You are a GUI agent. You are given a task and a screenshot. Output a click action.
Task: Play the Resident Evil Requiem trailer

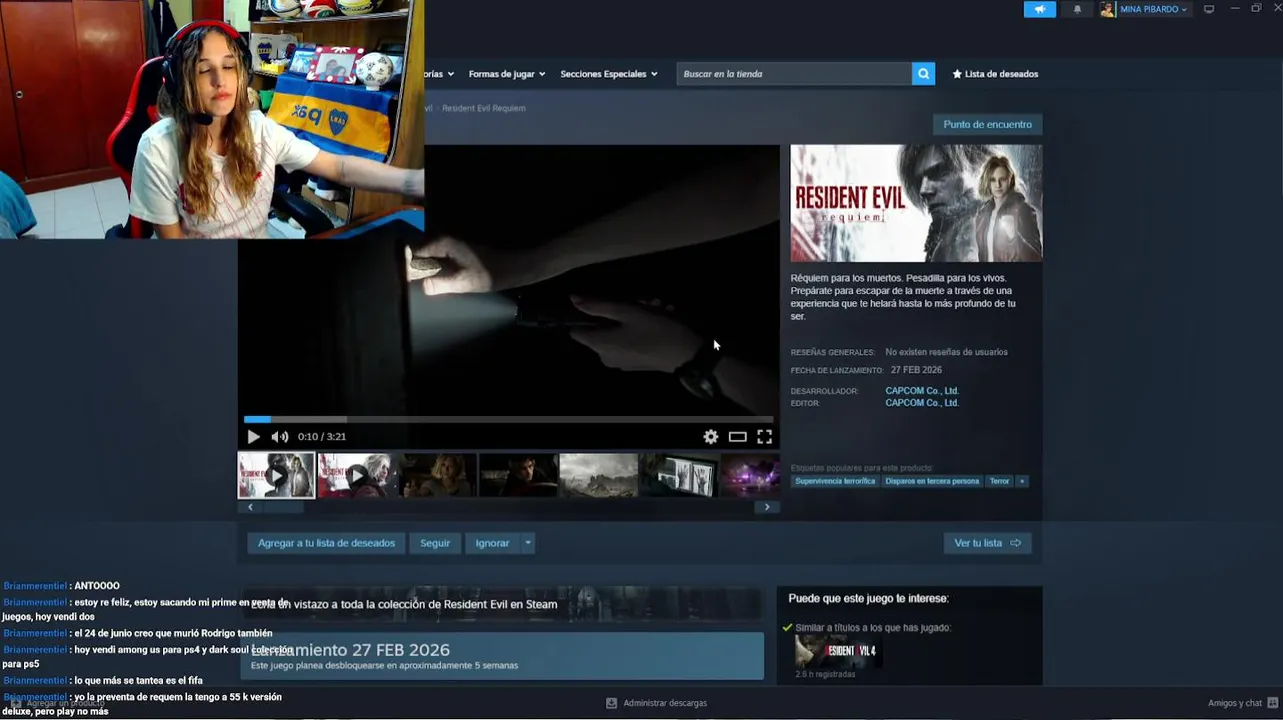[x=253, y=437]
